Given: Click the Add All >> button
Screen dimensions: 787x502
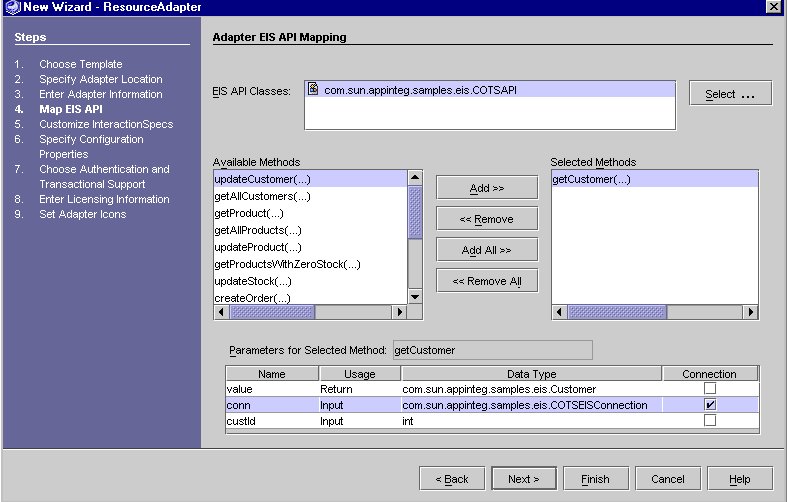Looking at the screenshot, I should coord(487,250).
